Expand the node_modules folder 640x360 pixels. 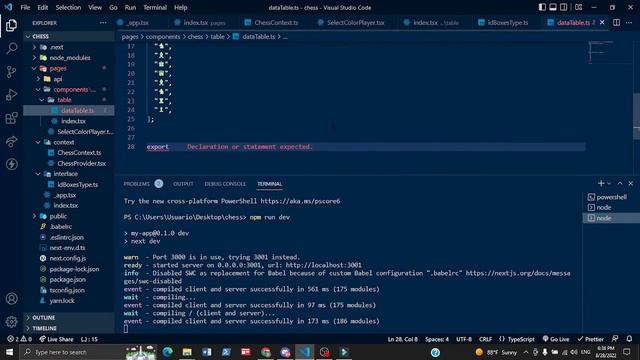(69, 58)
